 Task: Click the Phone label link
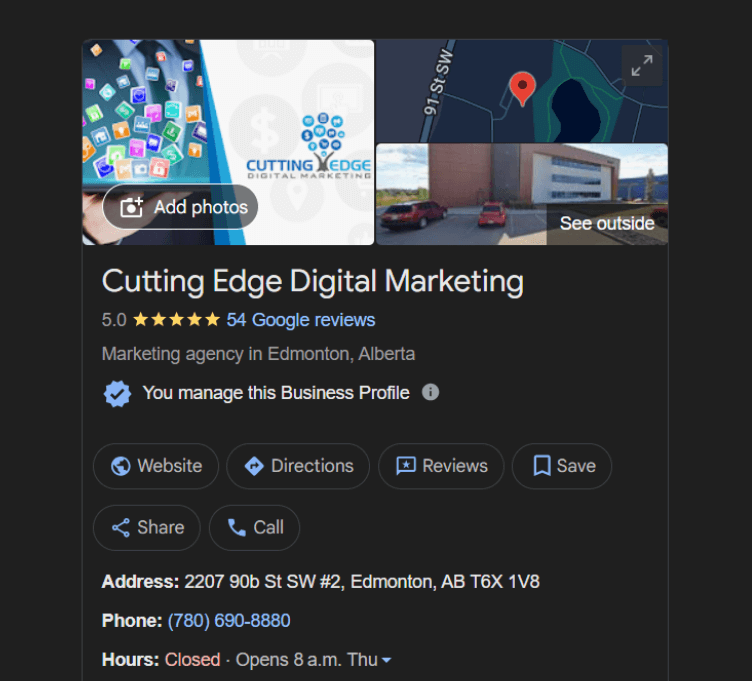coord(132,621)
